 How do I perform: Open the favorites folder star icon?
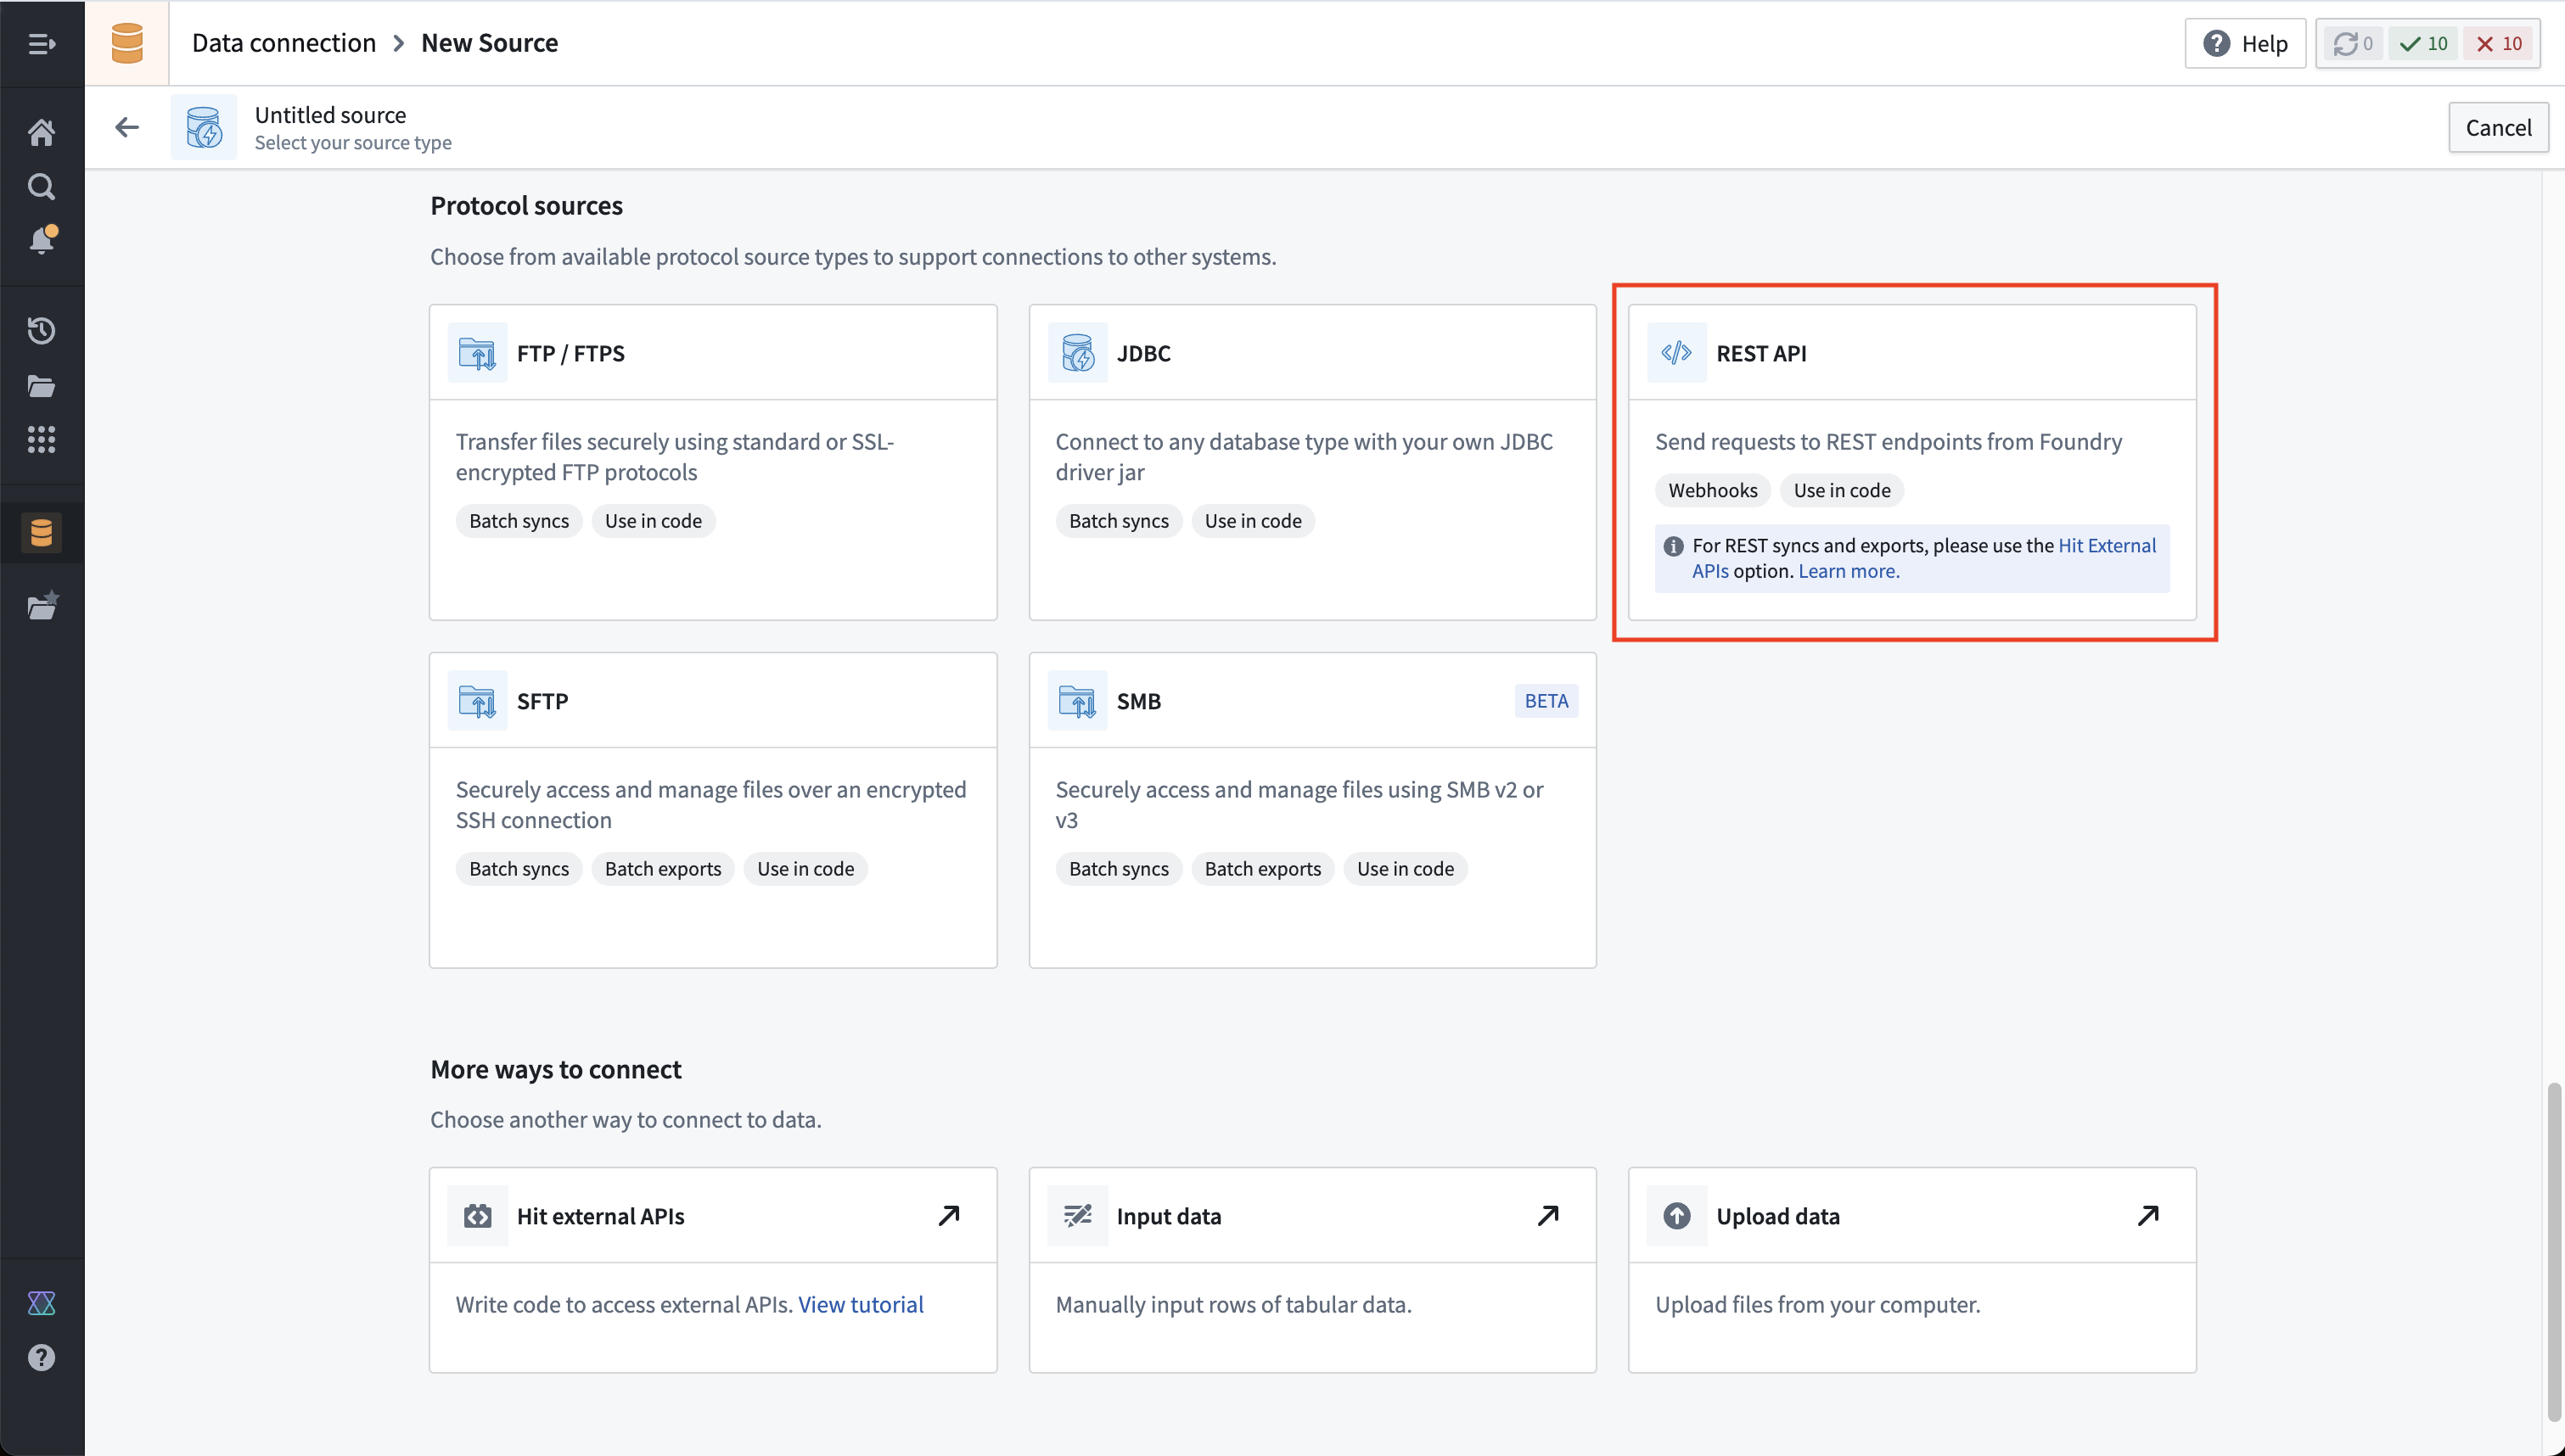[x=41, y=605]
